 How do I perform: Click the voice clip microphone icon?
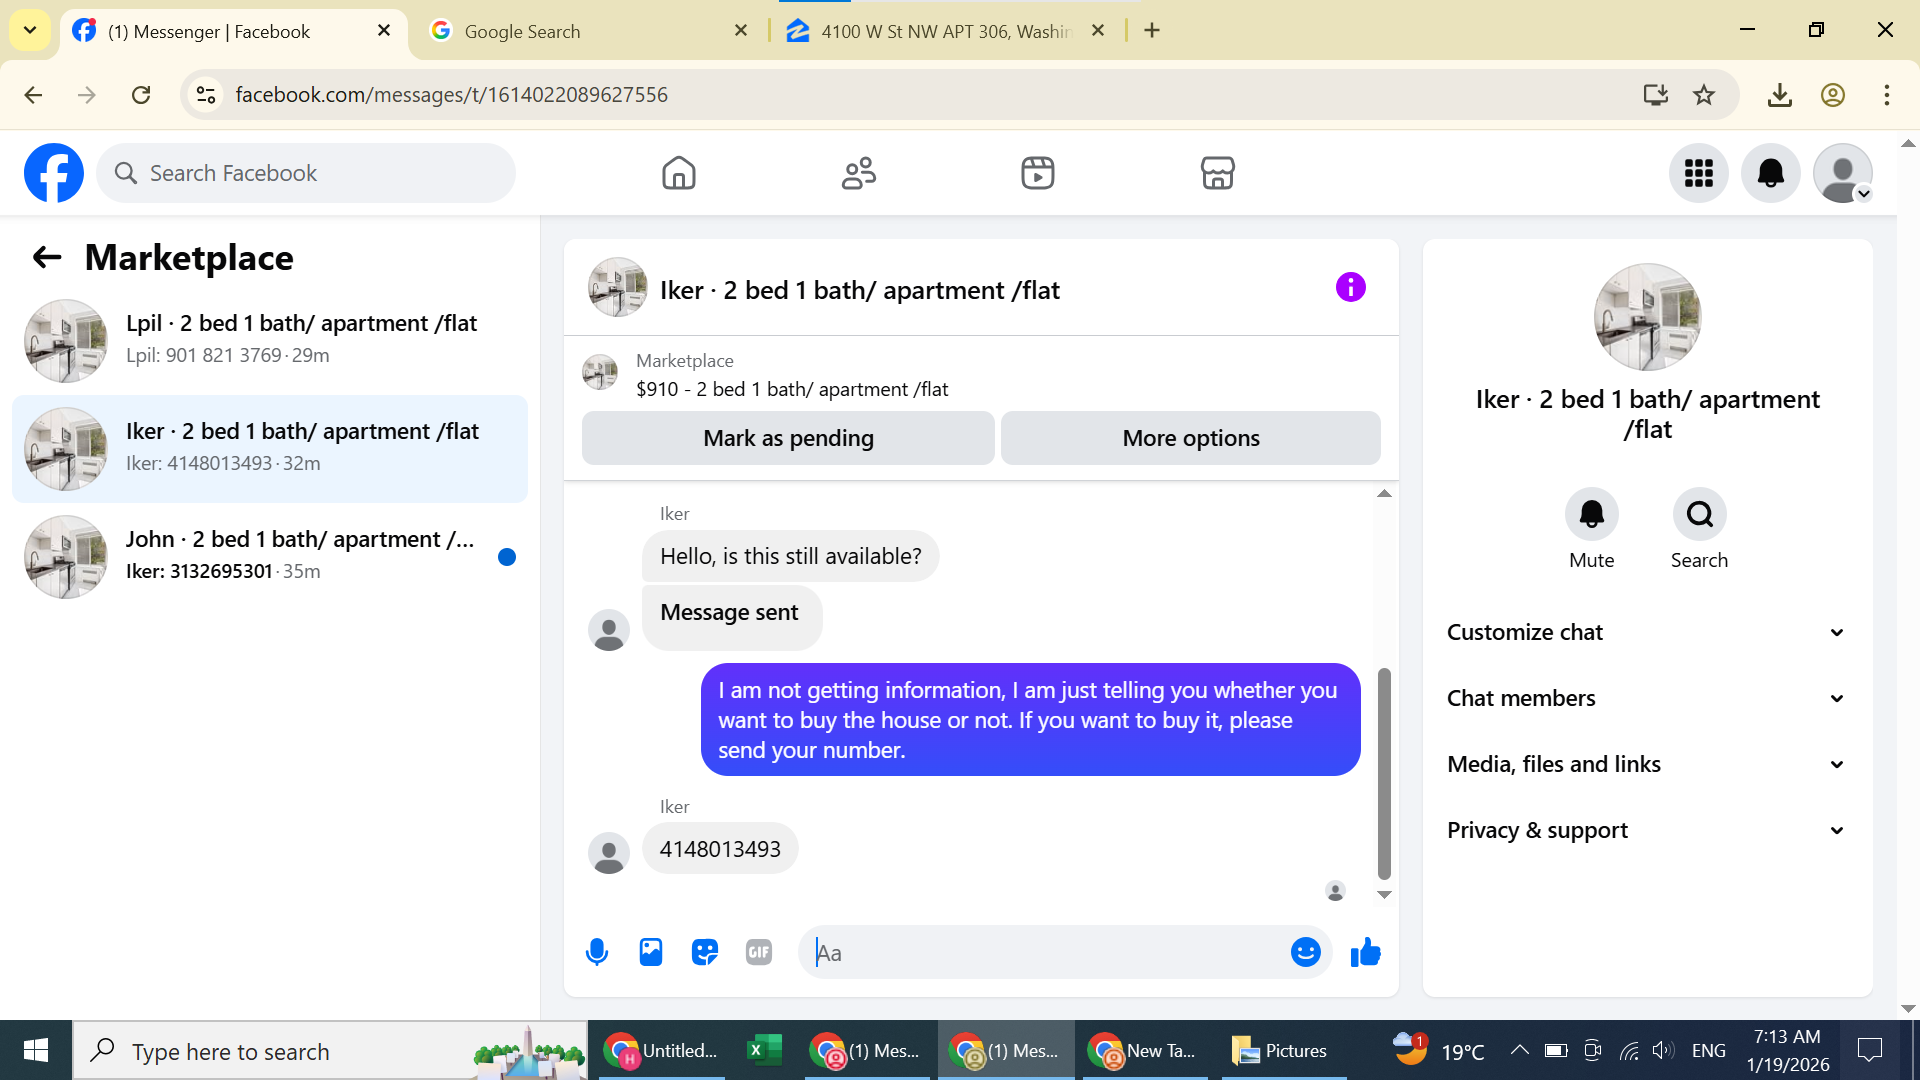coord(597,952)
